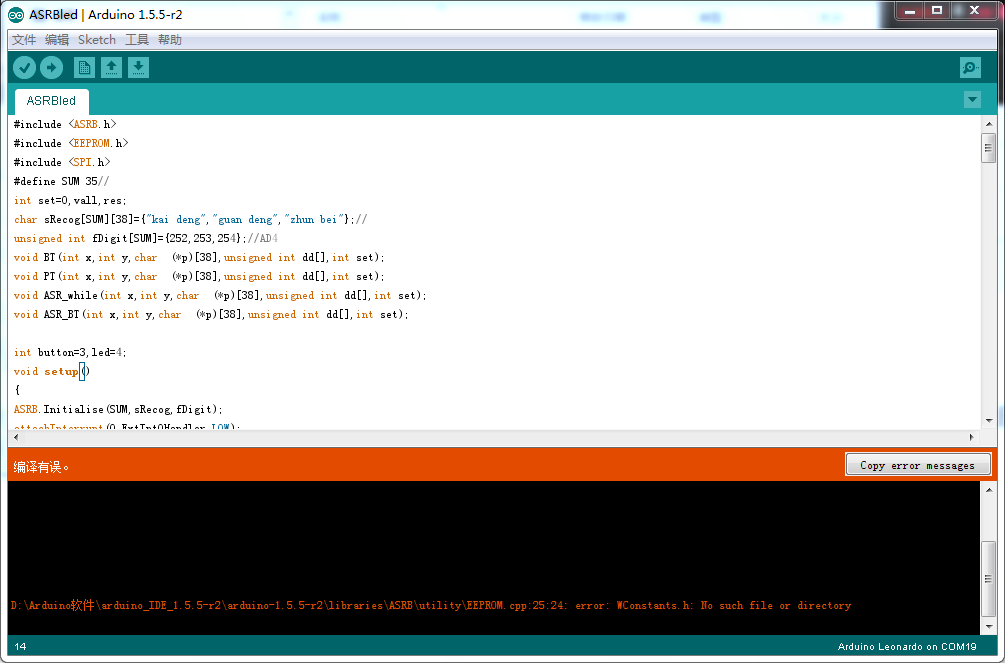Click the 'void BT(int x...' declaration line
Screen dimensions: 1005x663
click(x=199, y=257)
